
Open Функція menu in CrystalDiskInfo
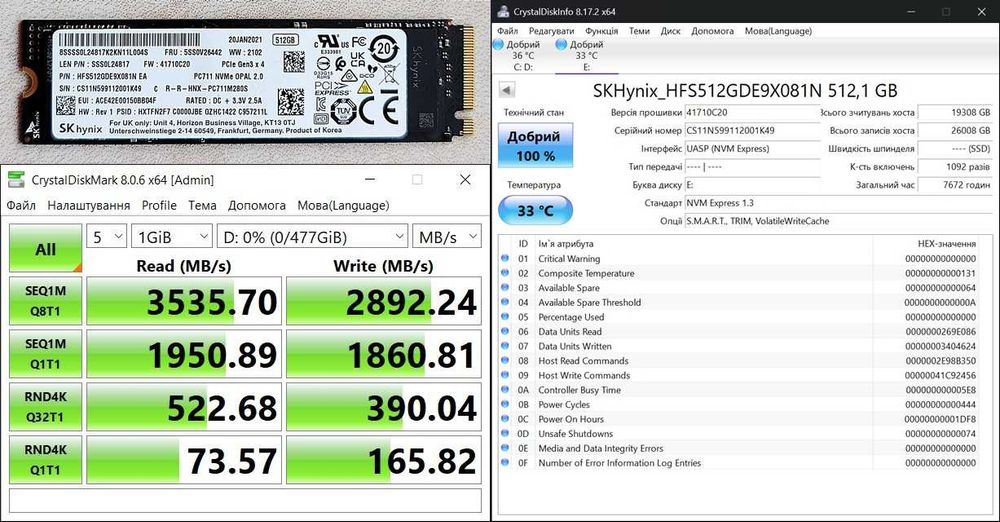601,31
